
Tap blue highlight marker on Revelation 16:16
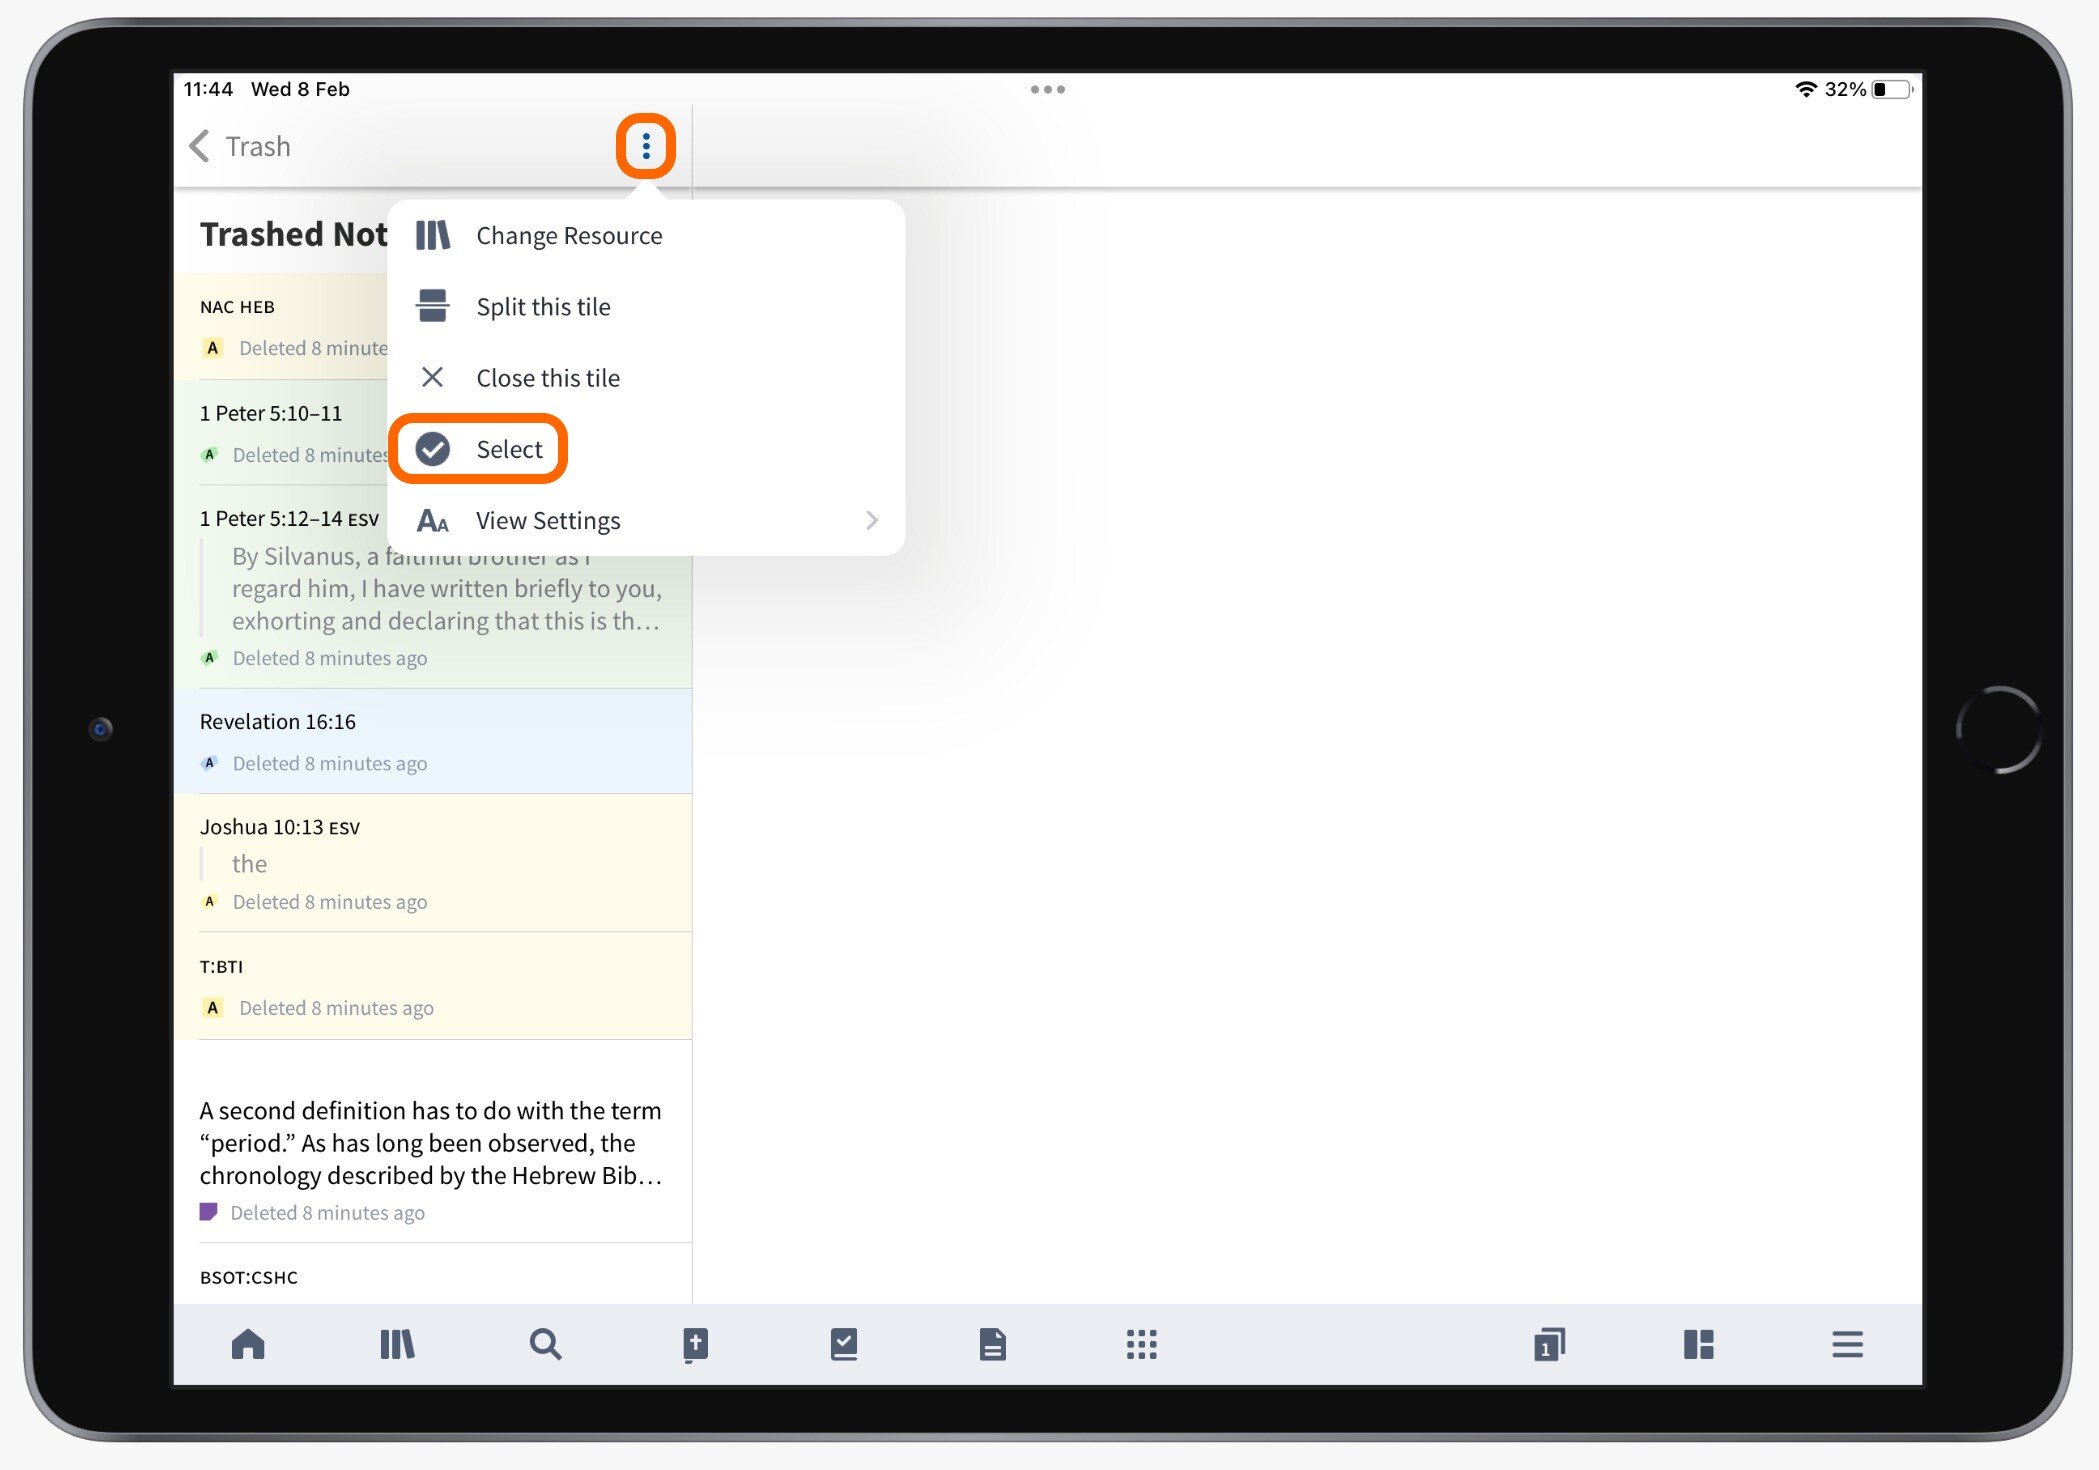click(209, 763)
